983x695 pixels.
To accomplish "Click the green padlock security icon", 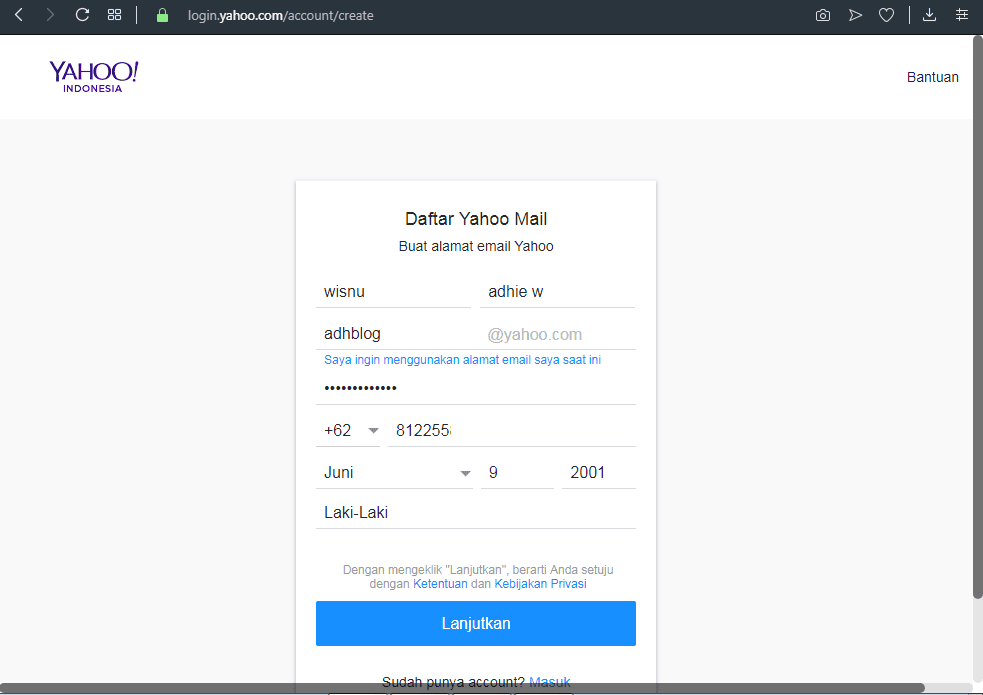I will tap(162, 16).
